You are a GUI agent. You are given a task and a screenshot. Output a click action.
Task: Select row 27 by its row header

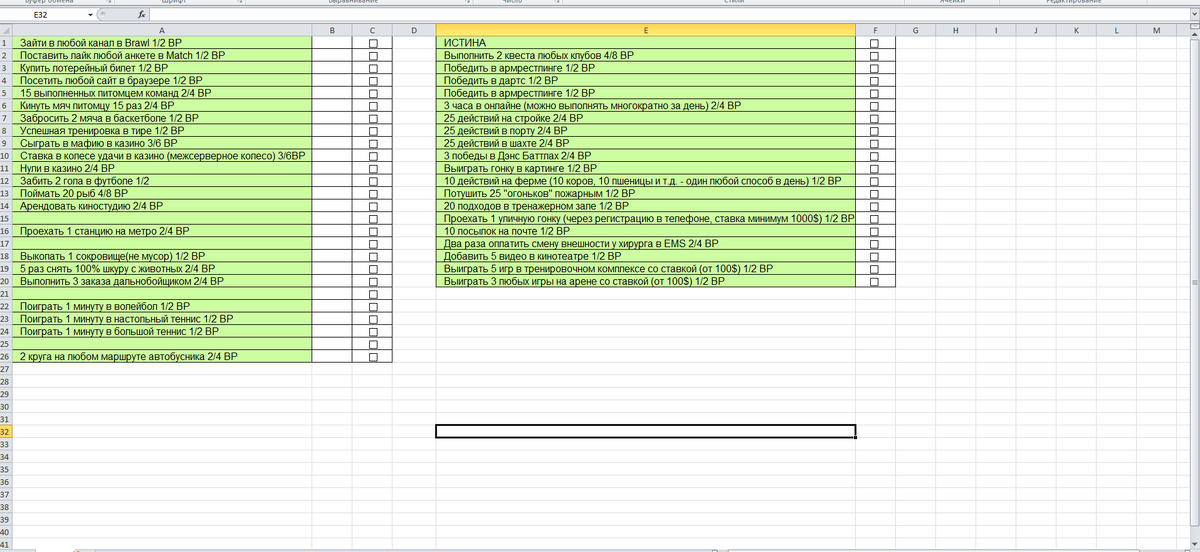[6, 368]
